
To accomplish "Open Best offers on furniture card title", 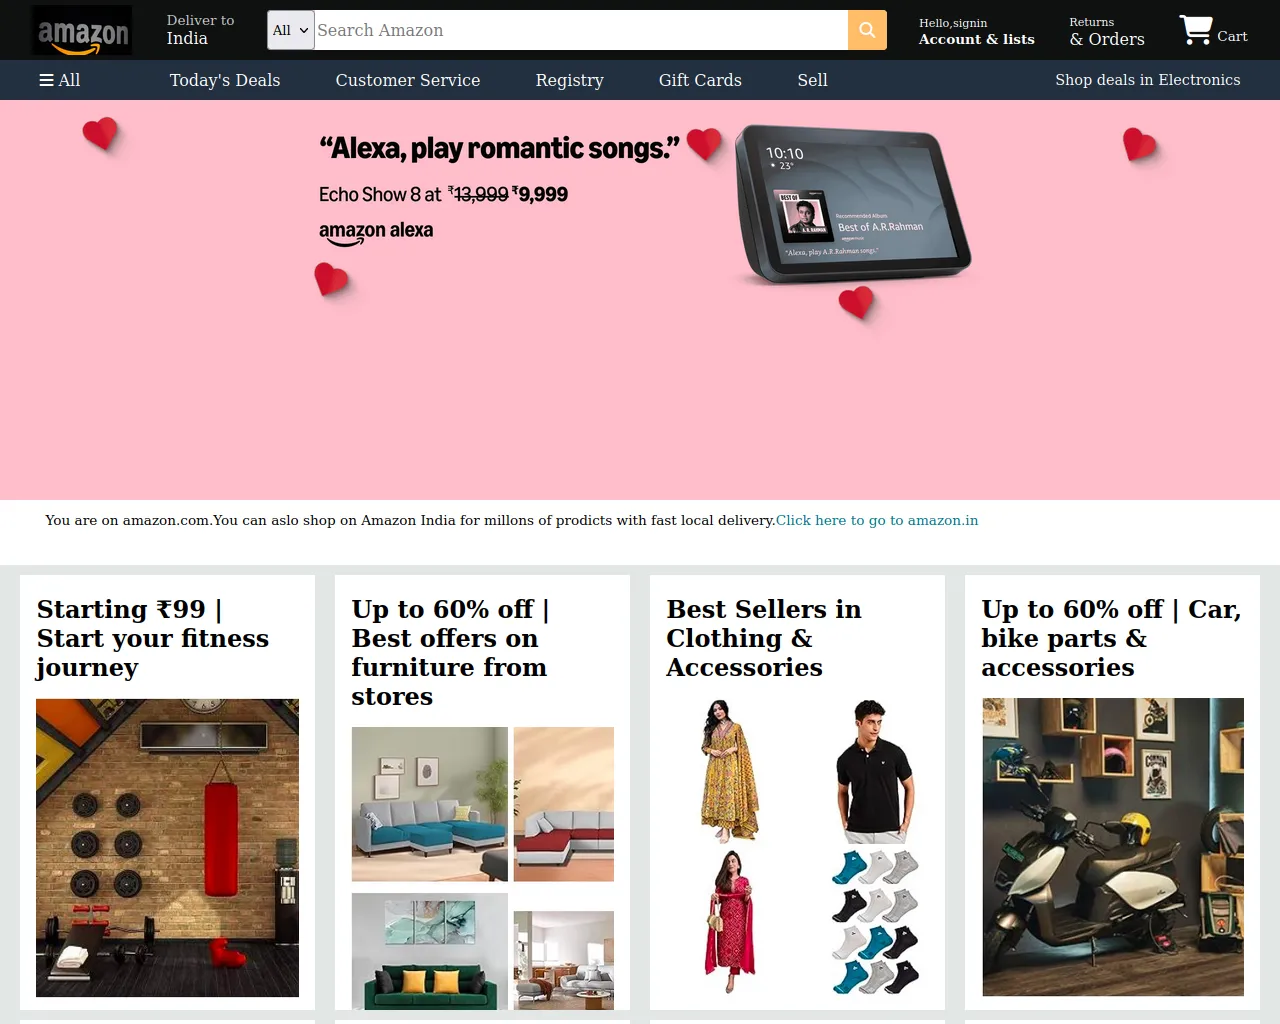I will pyautogui.click(x=449, y=652).
